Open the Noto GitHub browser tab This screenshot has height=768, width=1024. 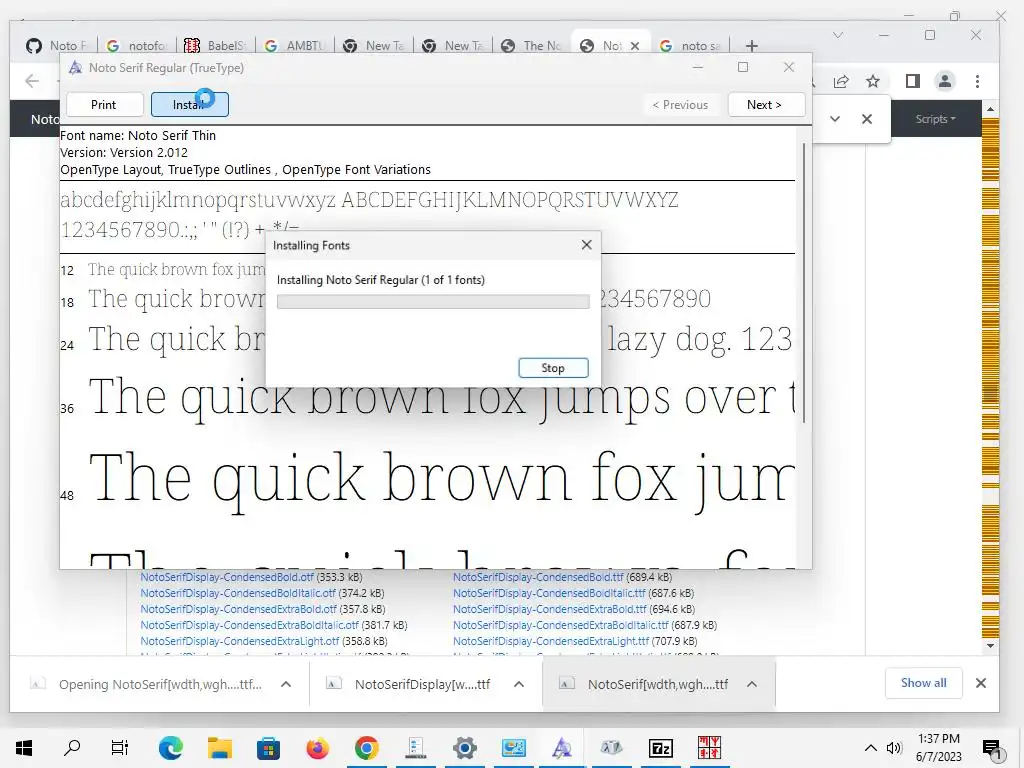(x=57, y=46)
